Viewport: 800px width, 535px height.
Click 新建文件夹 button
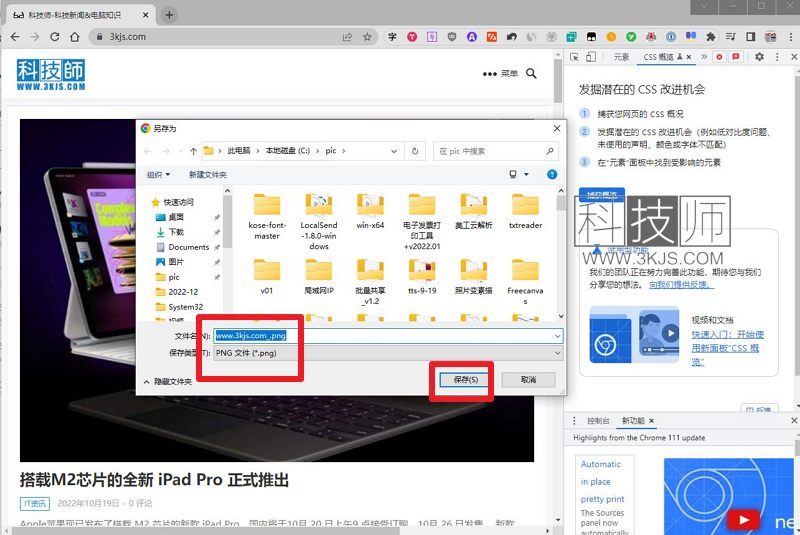point(207,174)
